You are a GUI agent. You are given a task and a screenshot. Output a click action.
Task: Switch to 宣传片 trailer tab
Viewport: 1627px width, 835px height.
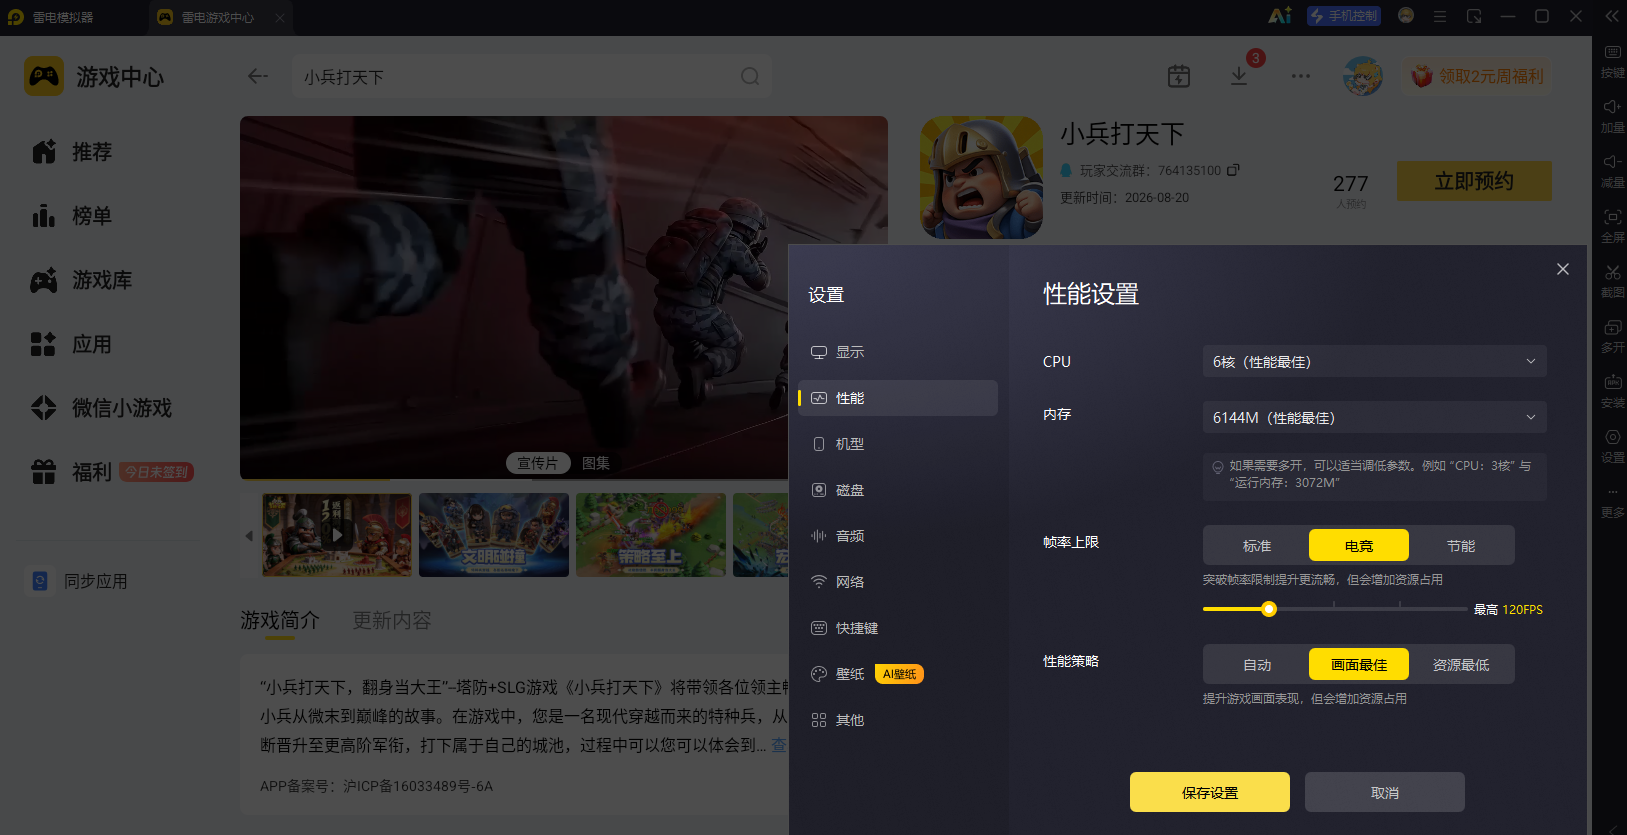tap(538, 463)
